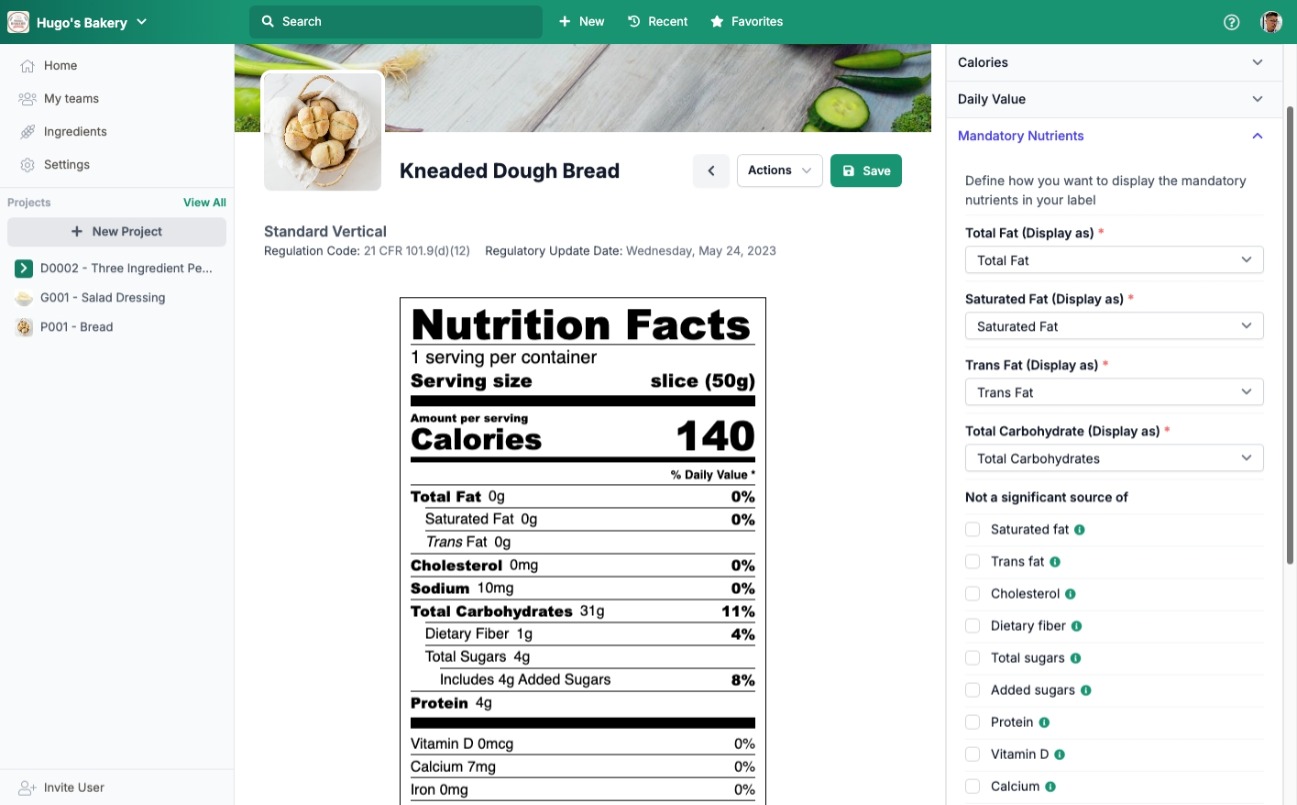Open the Ingredients section
The image size is (1297, 805).
tap(27, 131)
